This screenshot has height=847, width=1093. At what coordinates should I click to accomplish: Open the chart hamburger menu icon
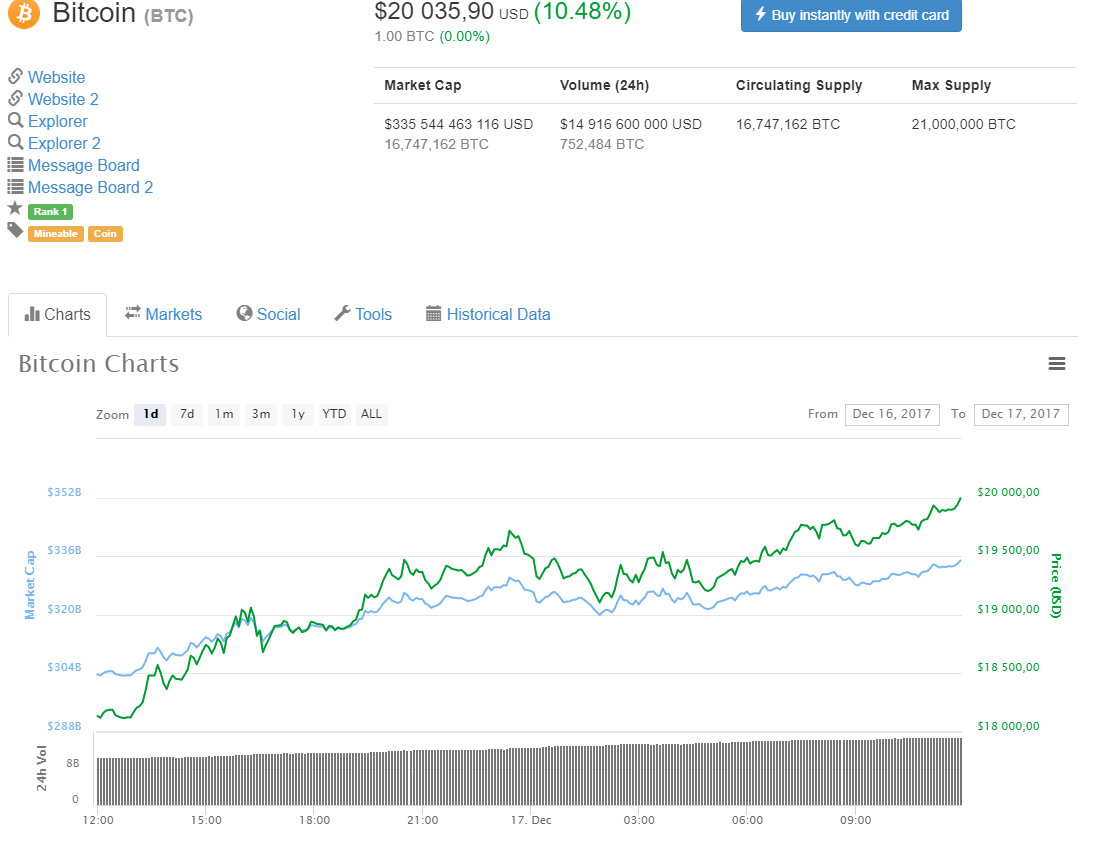coord(1056,364)
